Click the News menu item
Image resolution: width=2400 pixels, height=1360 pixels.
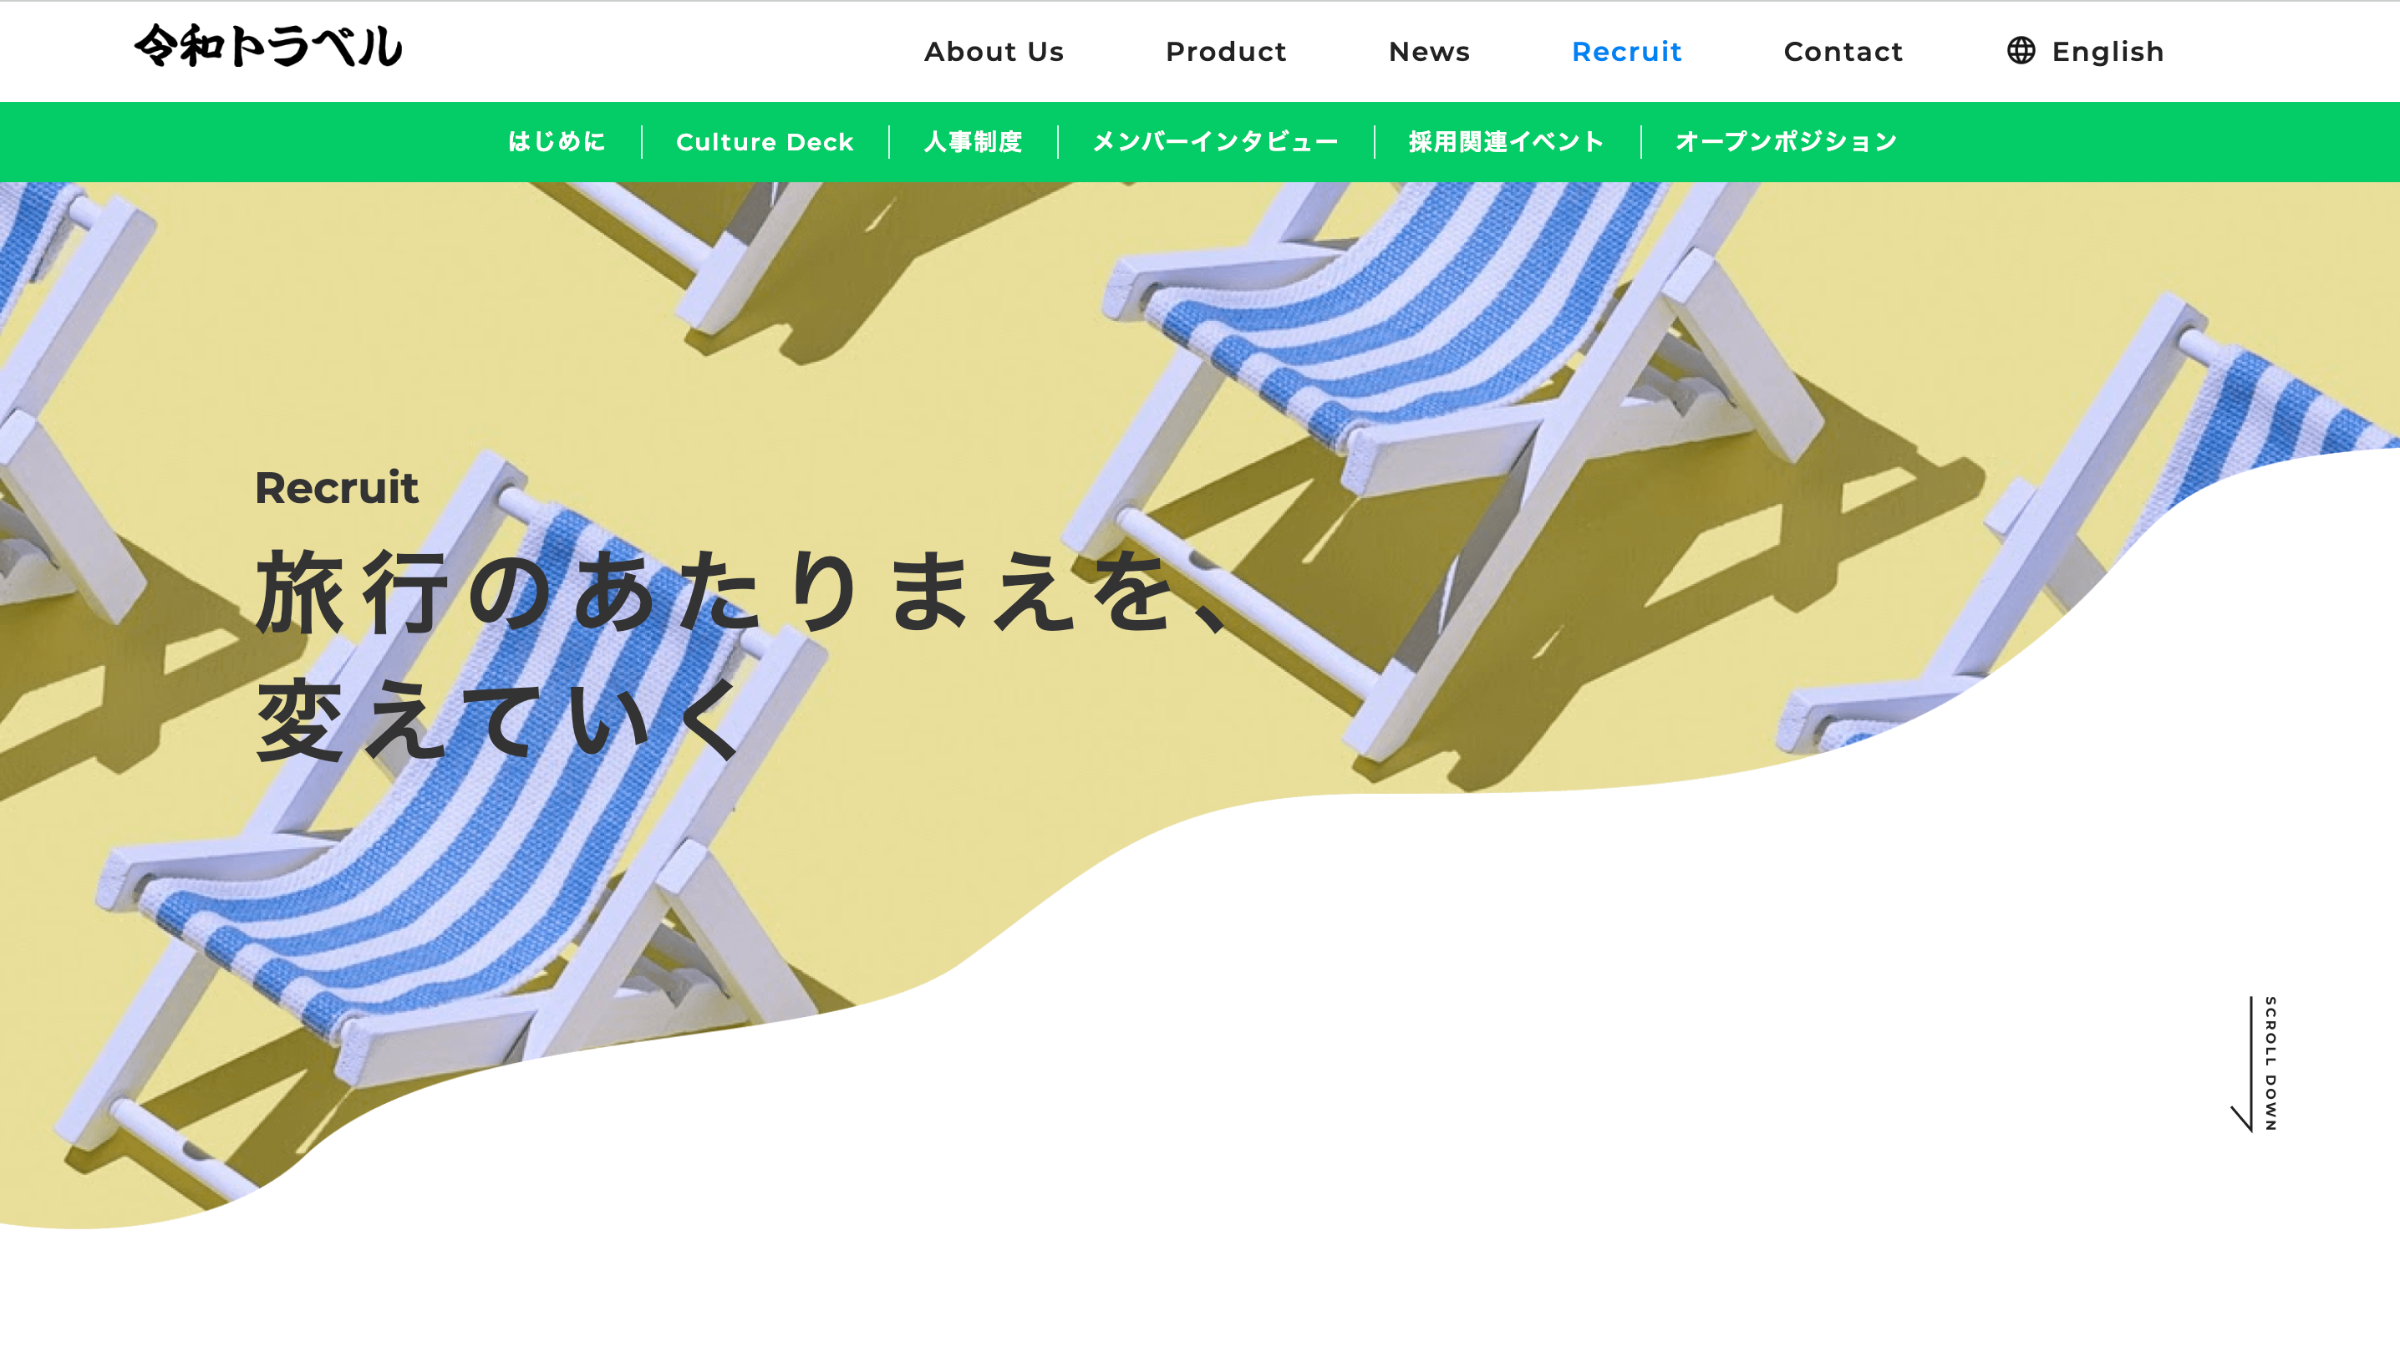tap(1429, 51)
